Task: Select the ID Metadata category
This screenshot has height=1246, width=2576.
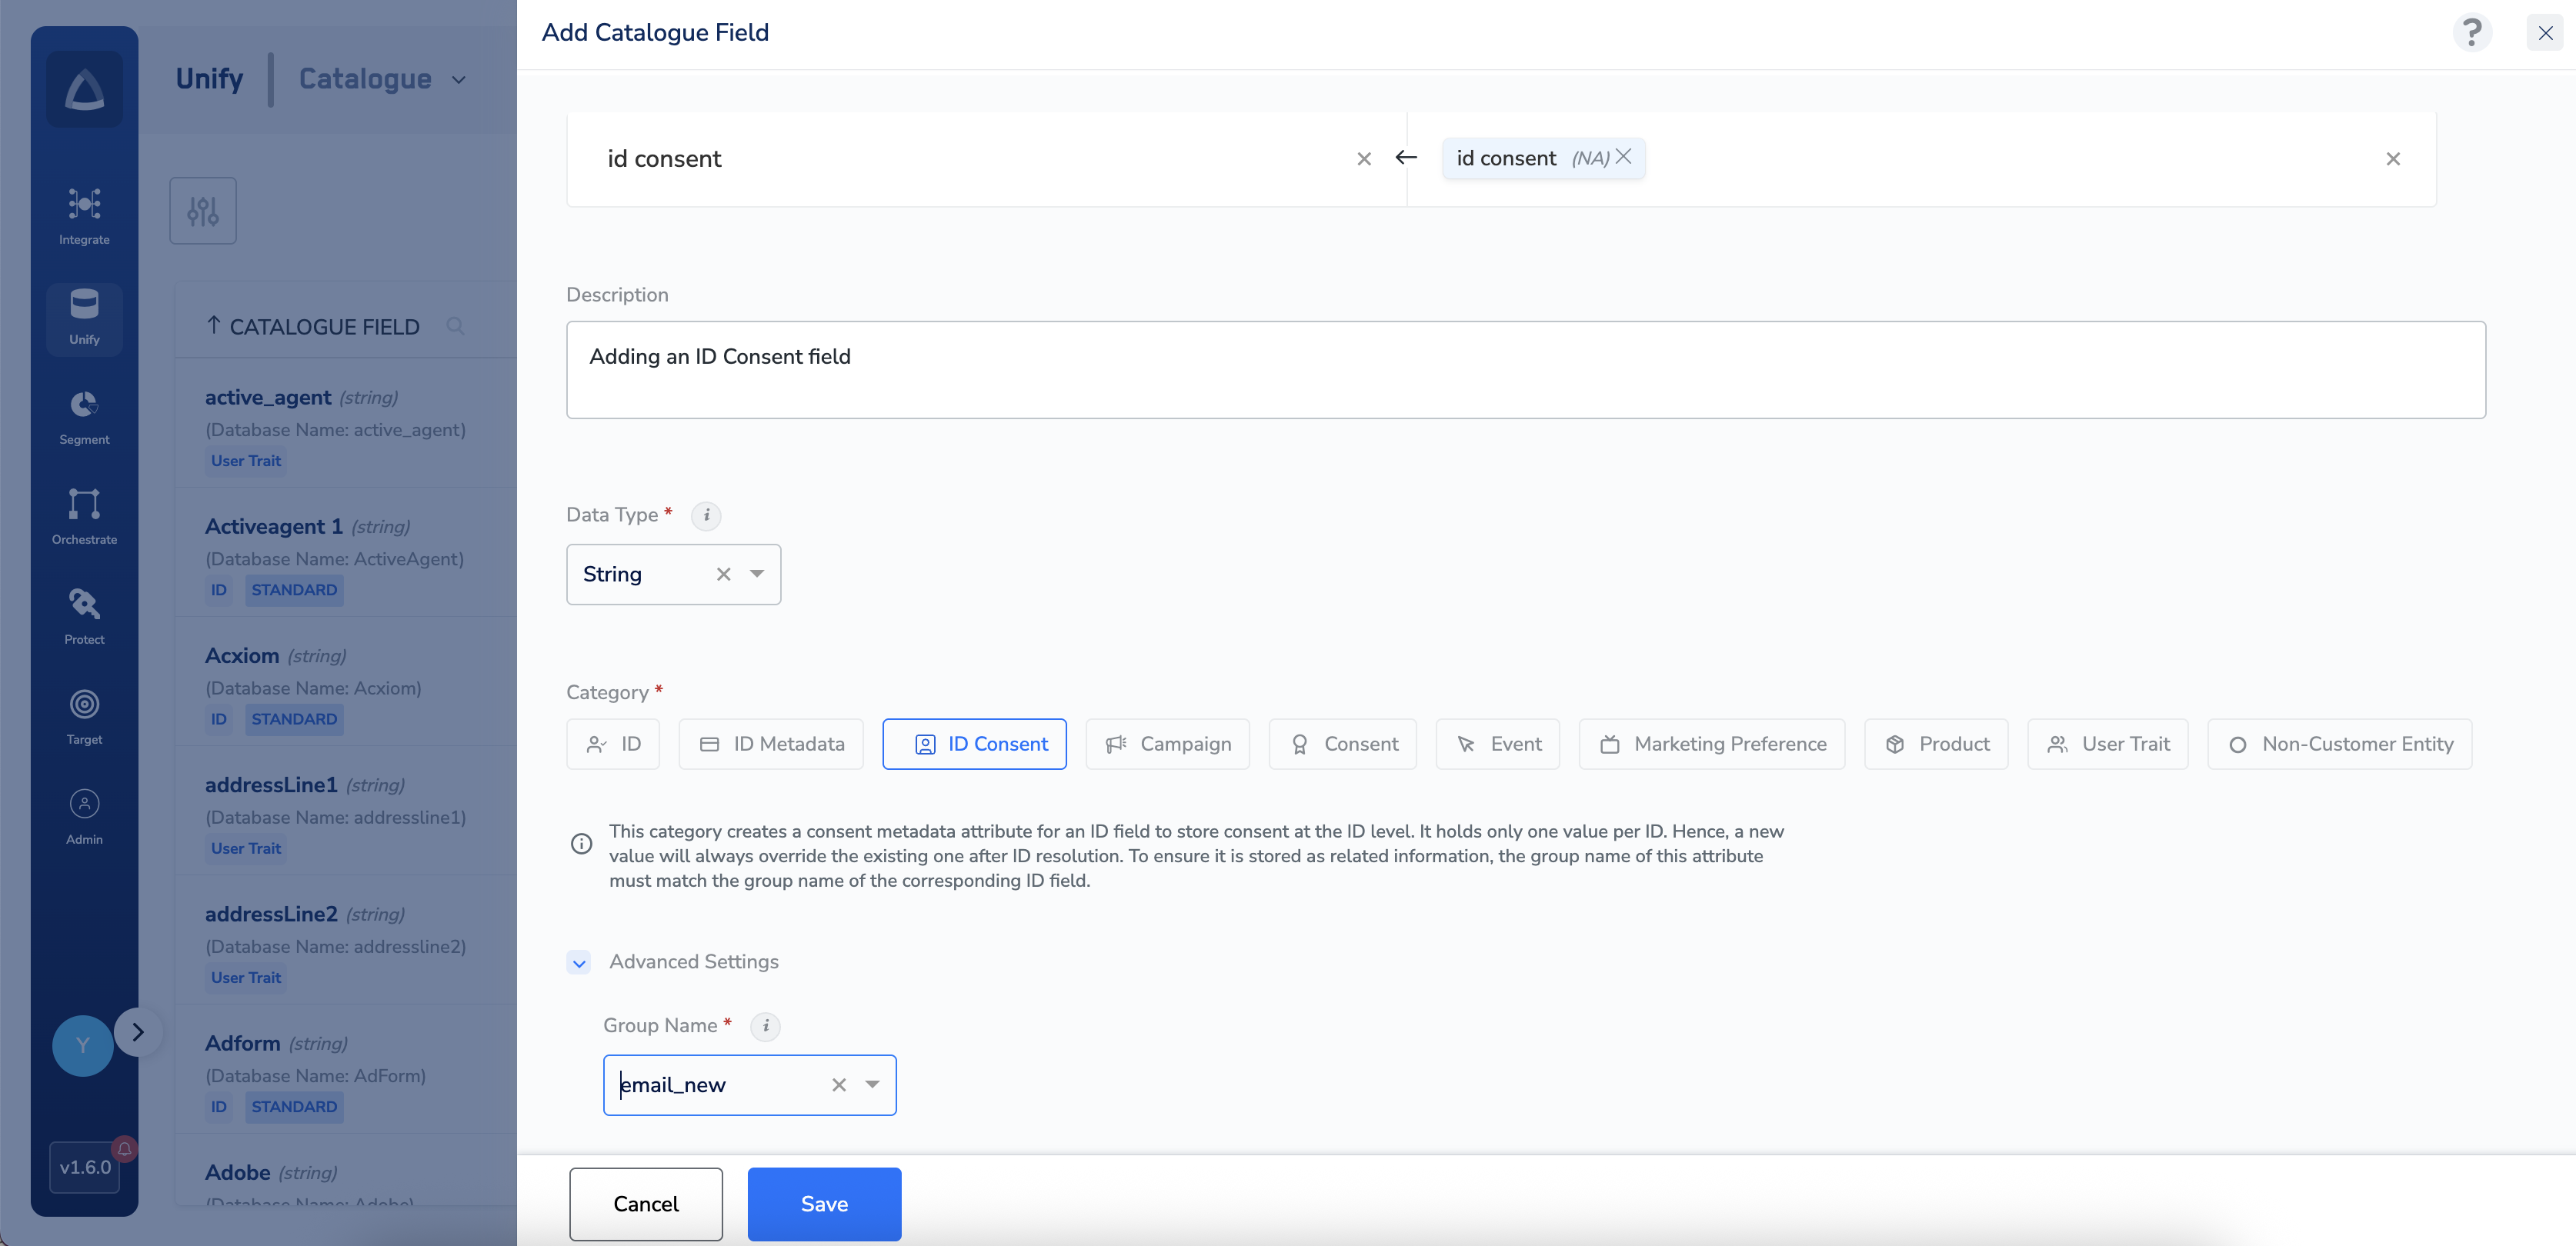Action: tap(771, 744)
